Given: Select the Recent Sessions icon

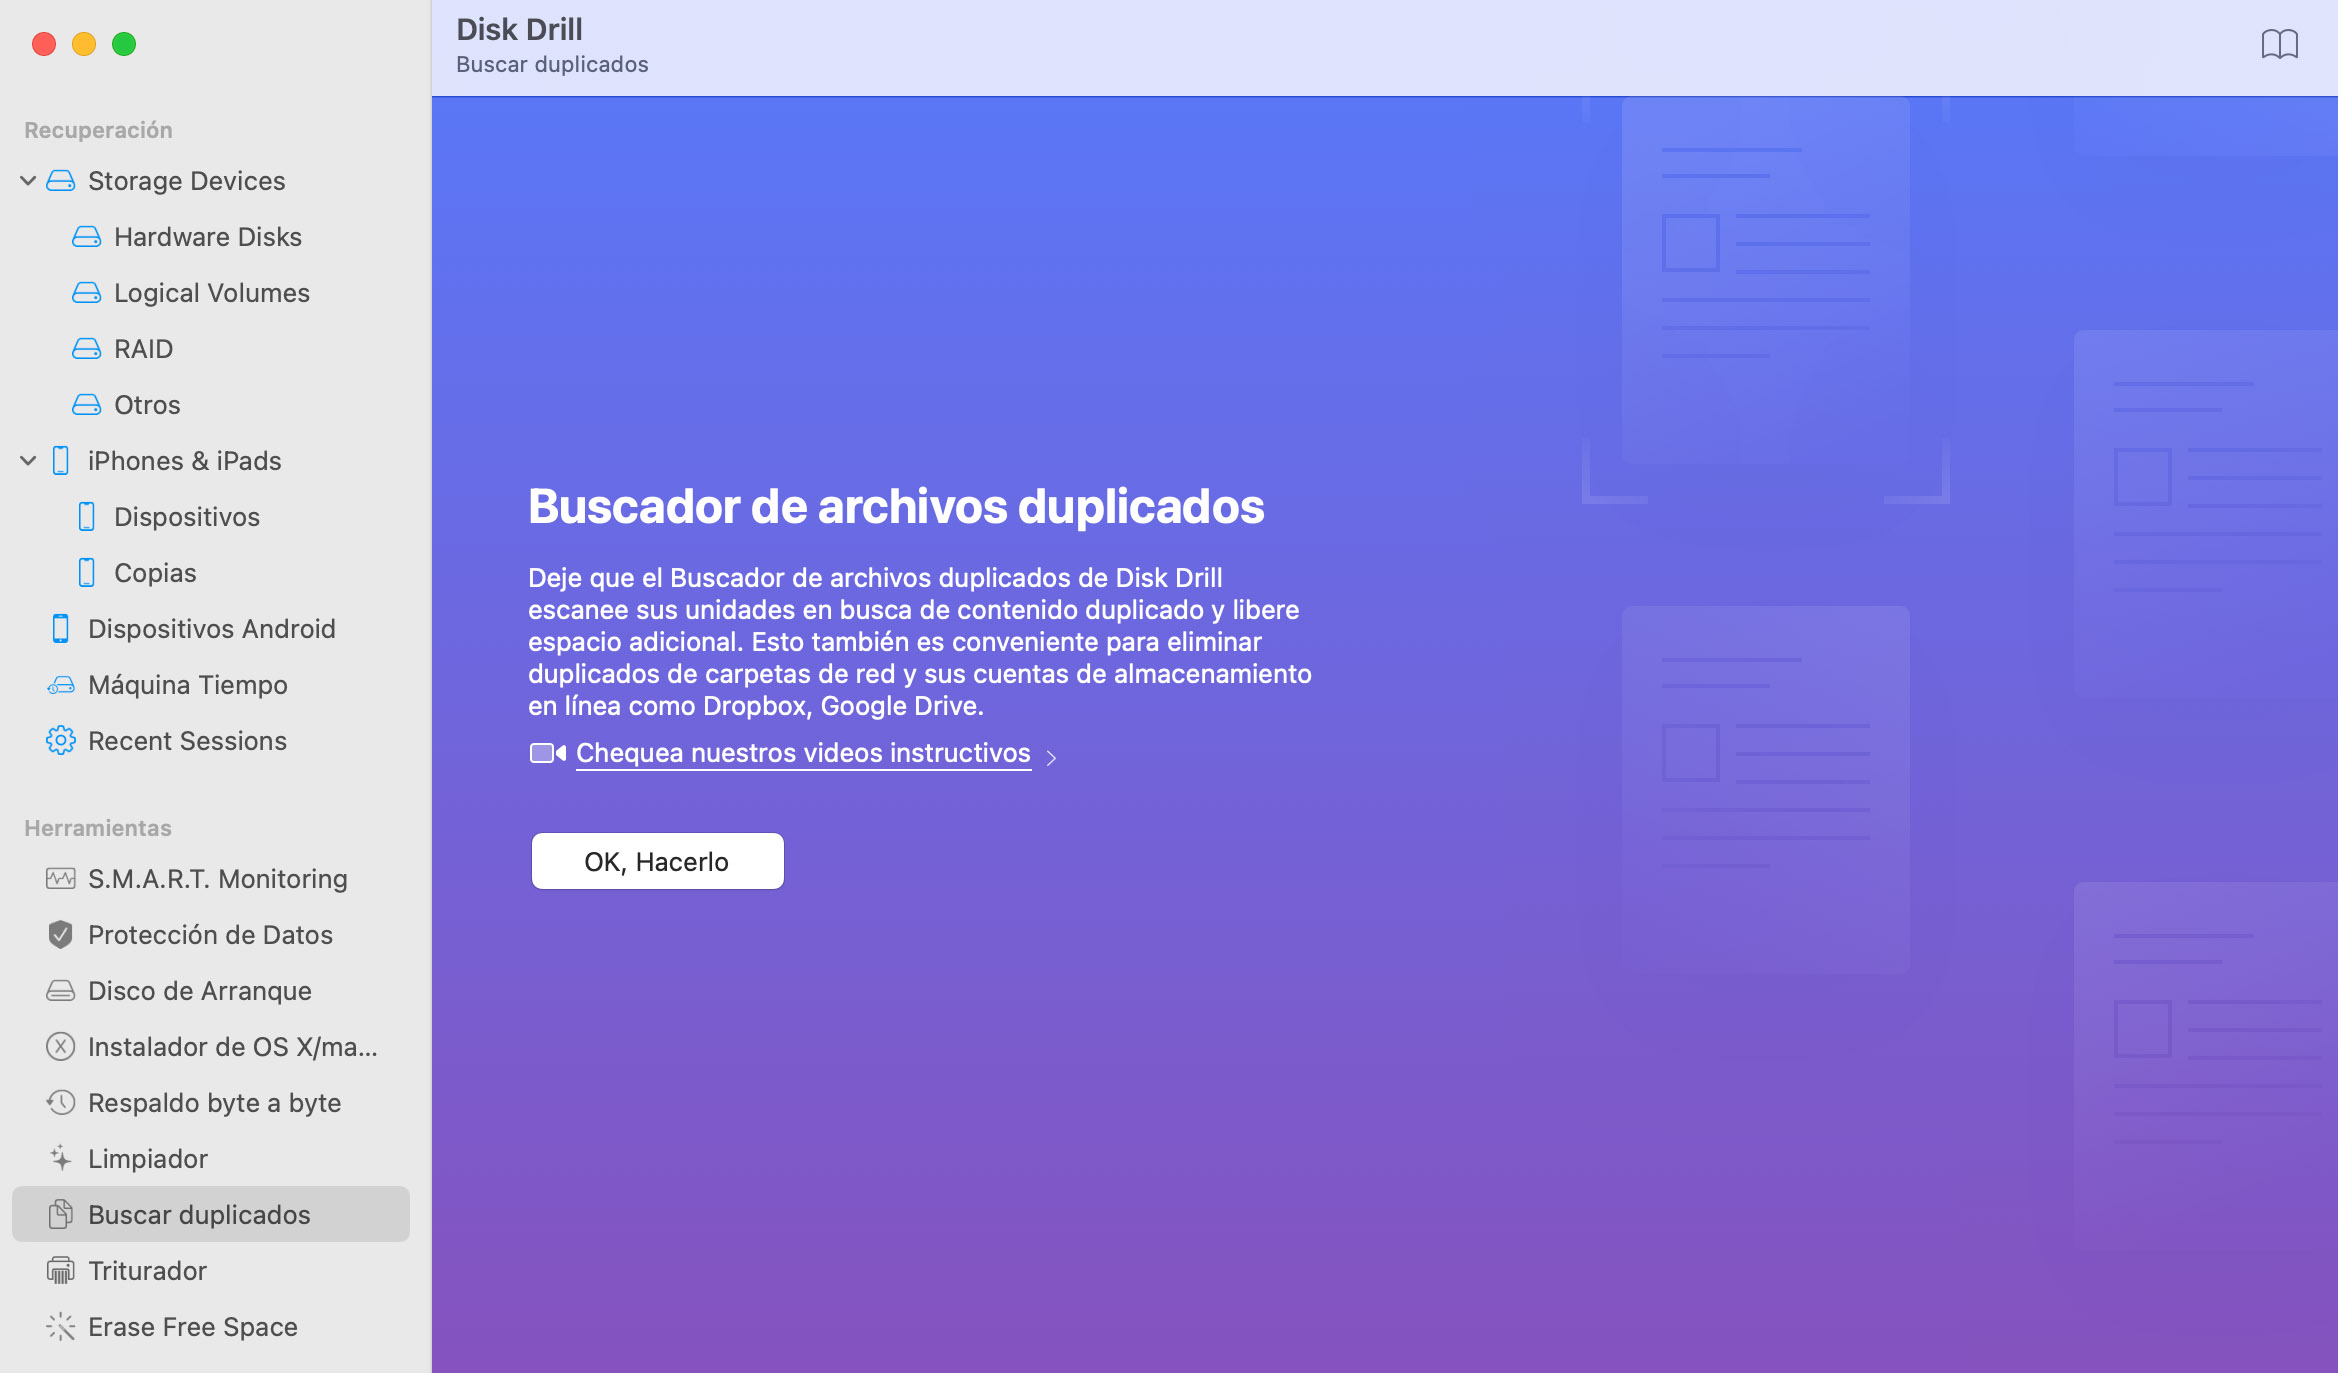Looking at the screenshot, I should click(x=59, y=740).
